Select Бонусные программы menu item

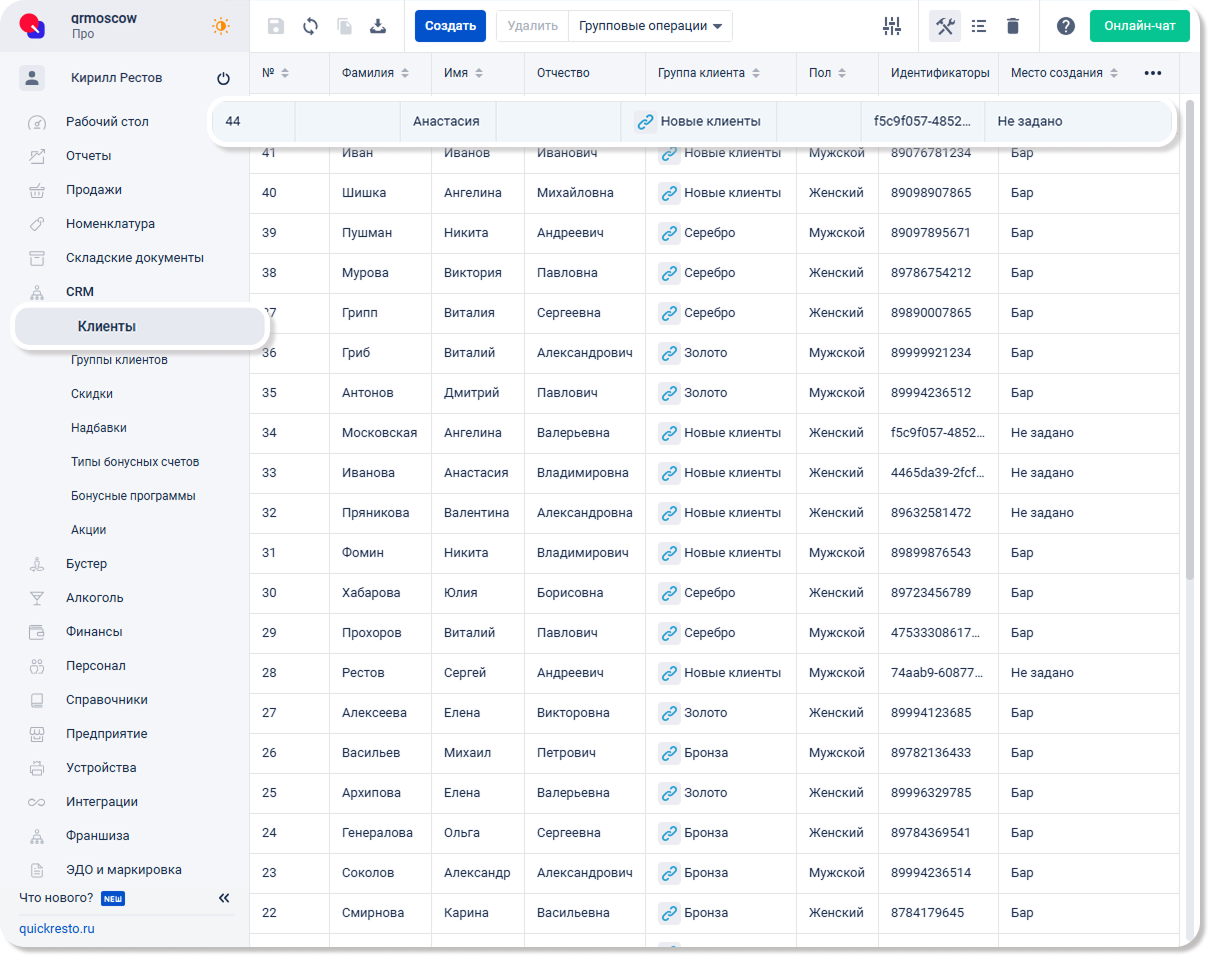click(x=133, y=496)
